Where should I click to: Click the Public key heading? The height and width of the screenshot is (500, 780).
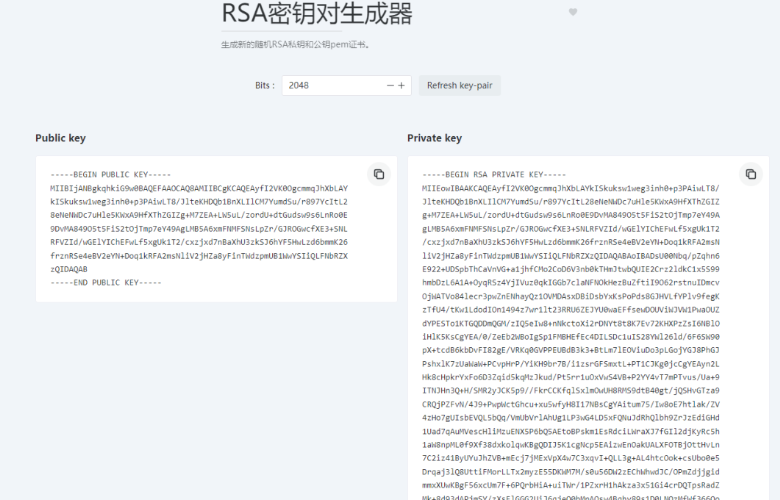(59, 138)
